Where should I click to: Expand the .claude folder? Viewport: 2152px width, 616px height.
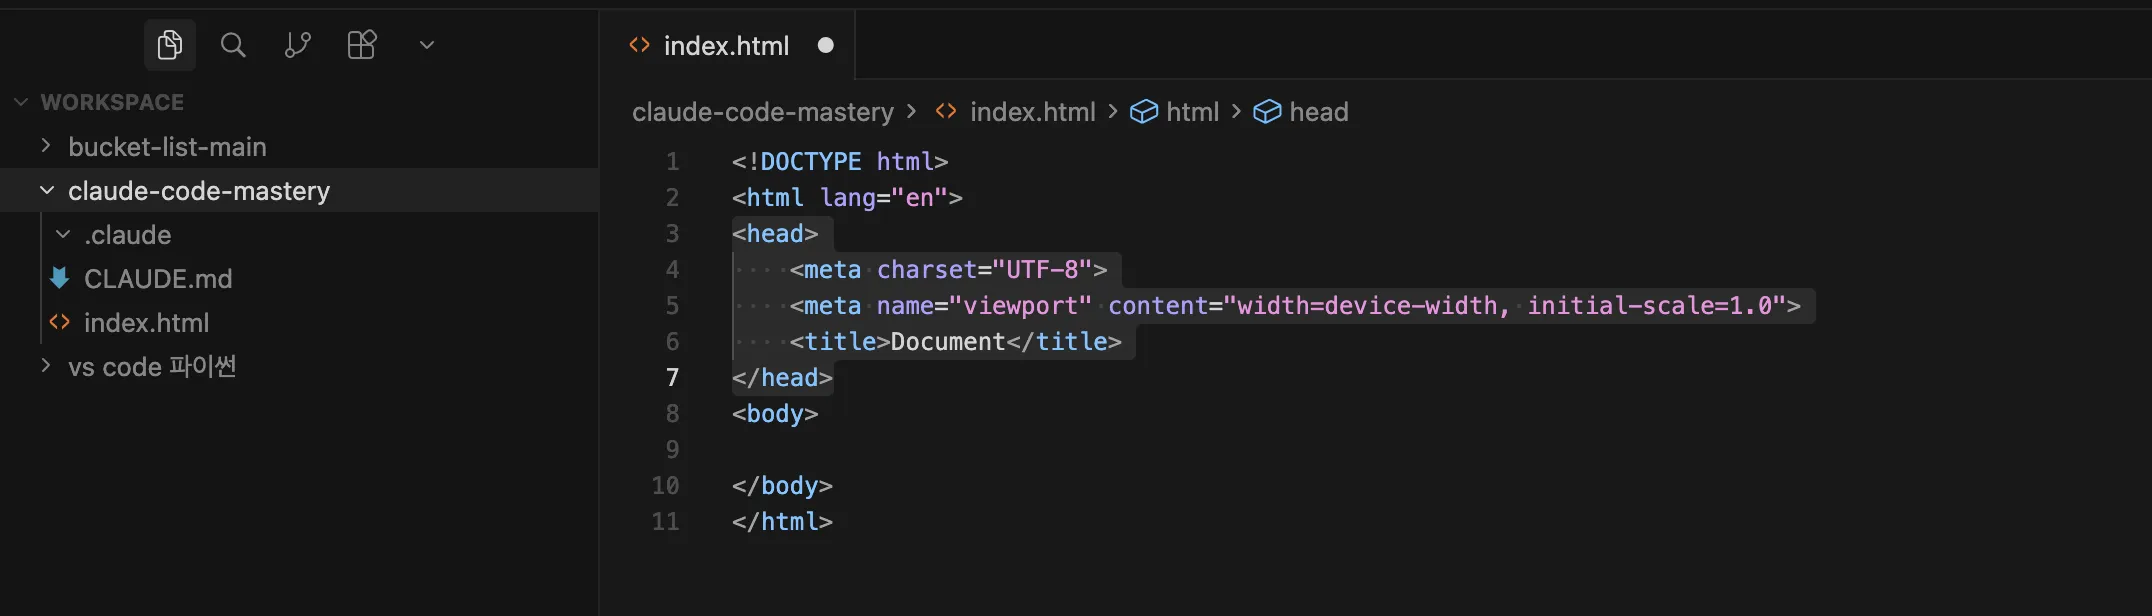pos(127,235)
